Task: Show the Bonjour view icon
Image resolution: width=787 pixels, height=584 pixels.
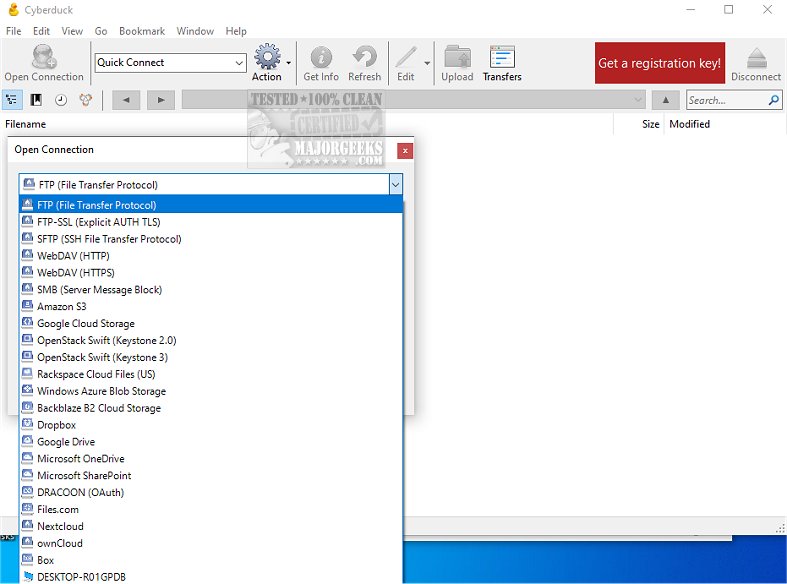Action: tap(85, 100)
